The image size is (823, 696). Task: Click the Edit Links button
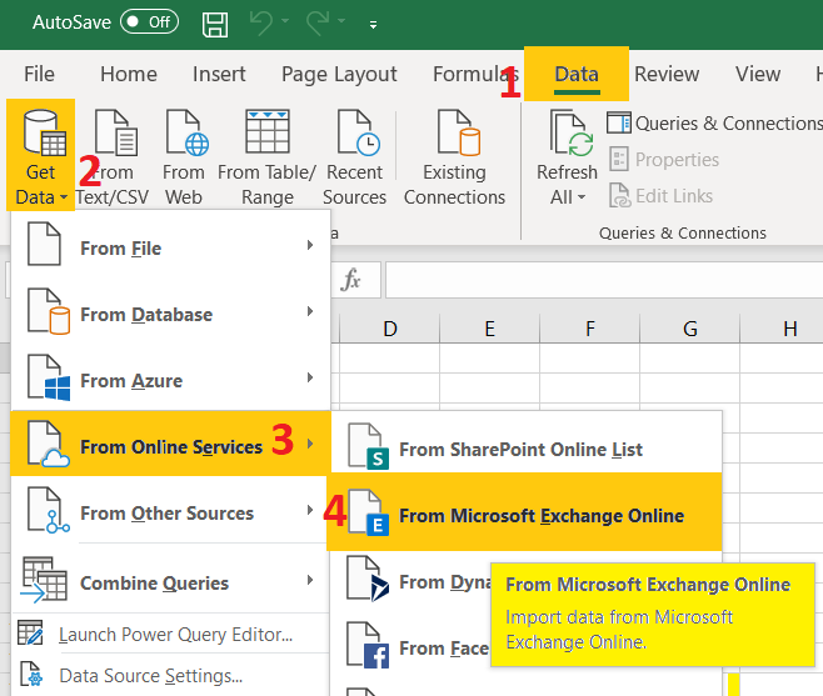pyautogui.click(x=661, y=196)
